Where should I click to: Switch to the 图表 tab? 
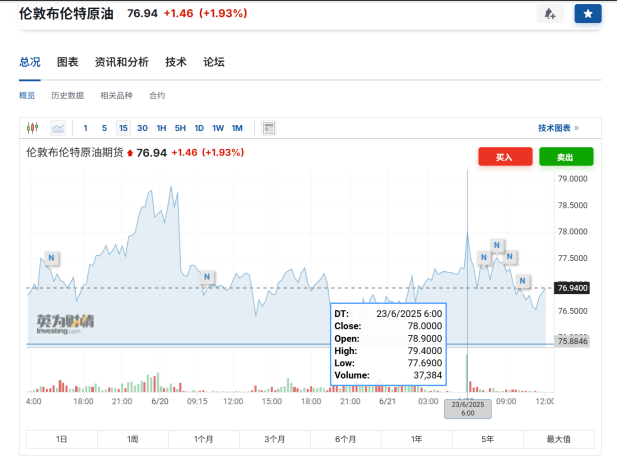[x=68, y=62]
